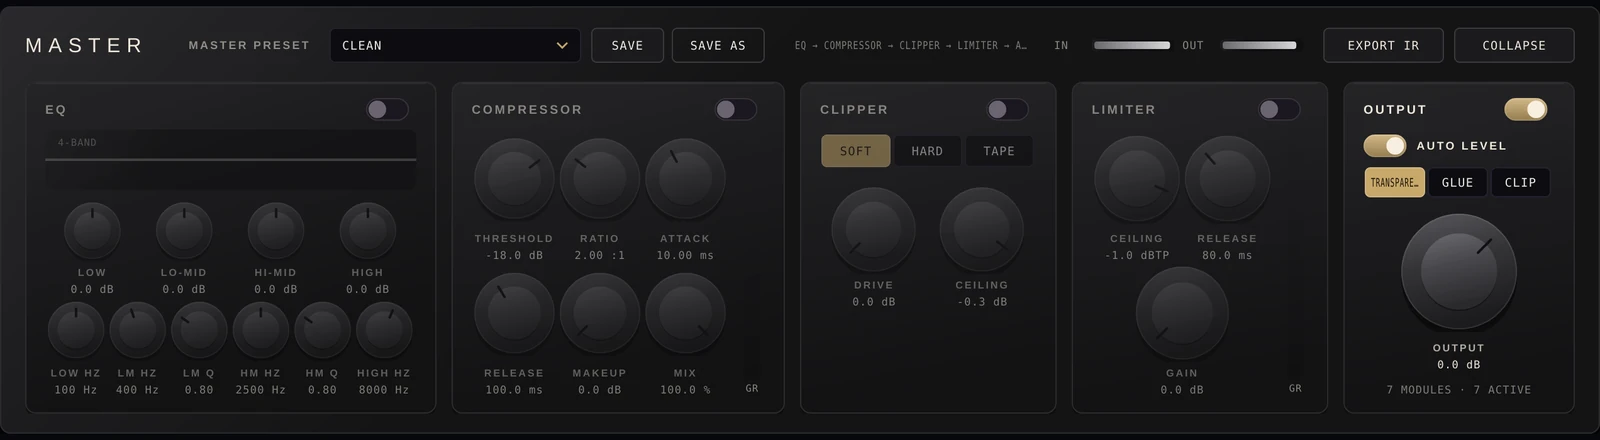Click the compressor MIX knob
Viewport: 1600px width, 440px height.
(685, 313)
